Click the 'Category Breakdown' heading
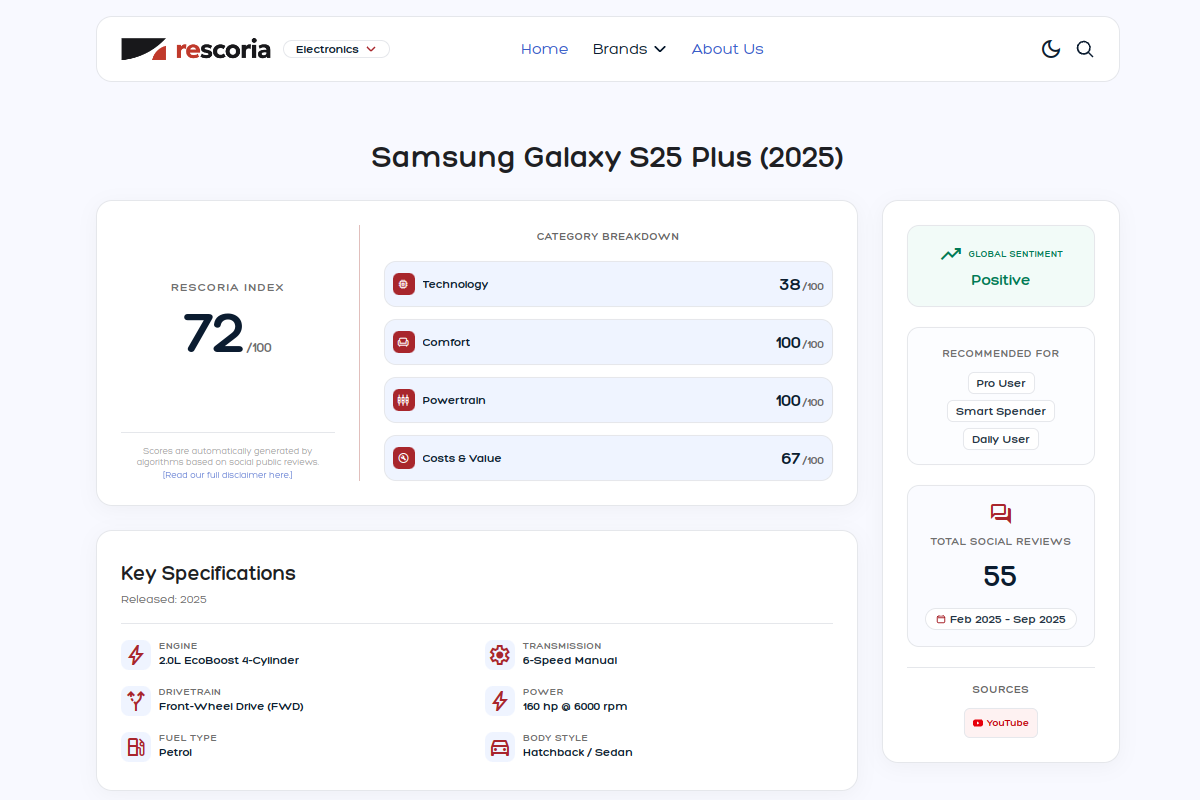 click(608, 237)
